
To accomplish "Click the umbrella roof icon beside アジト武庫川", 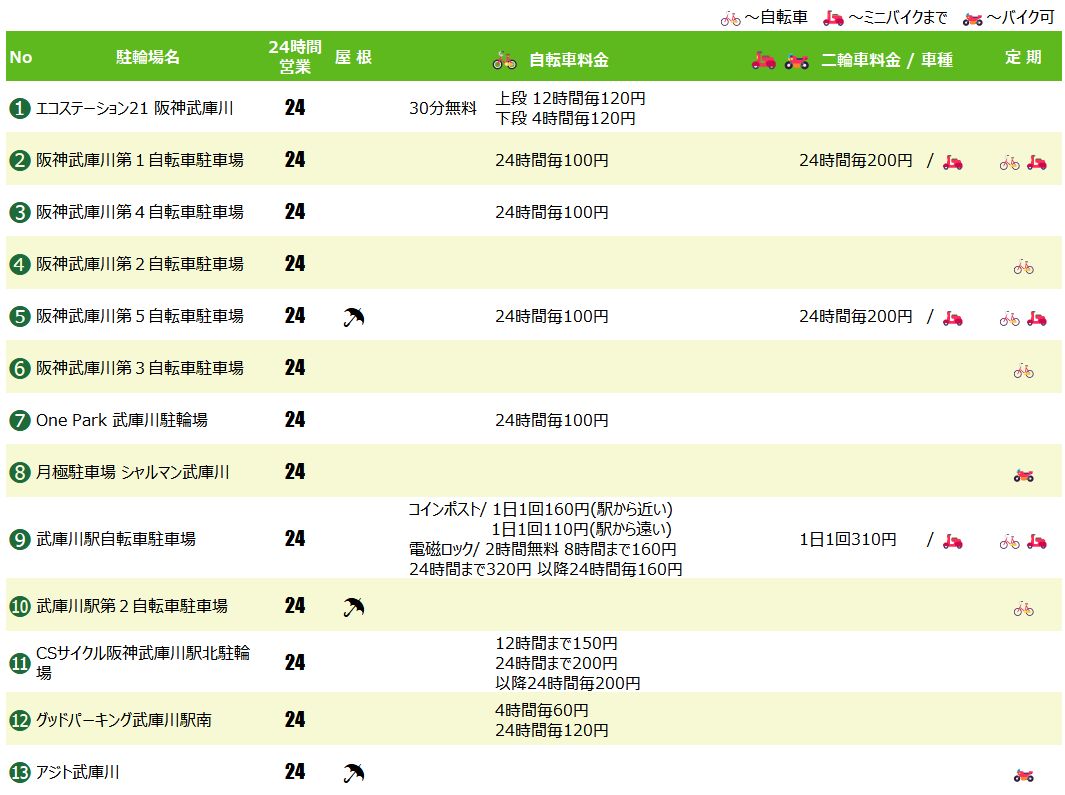I will [353, 772].
